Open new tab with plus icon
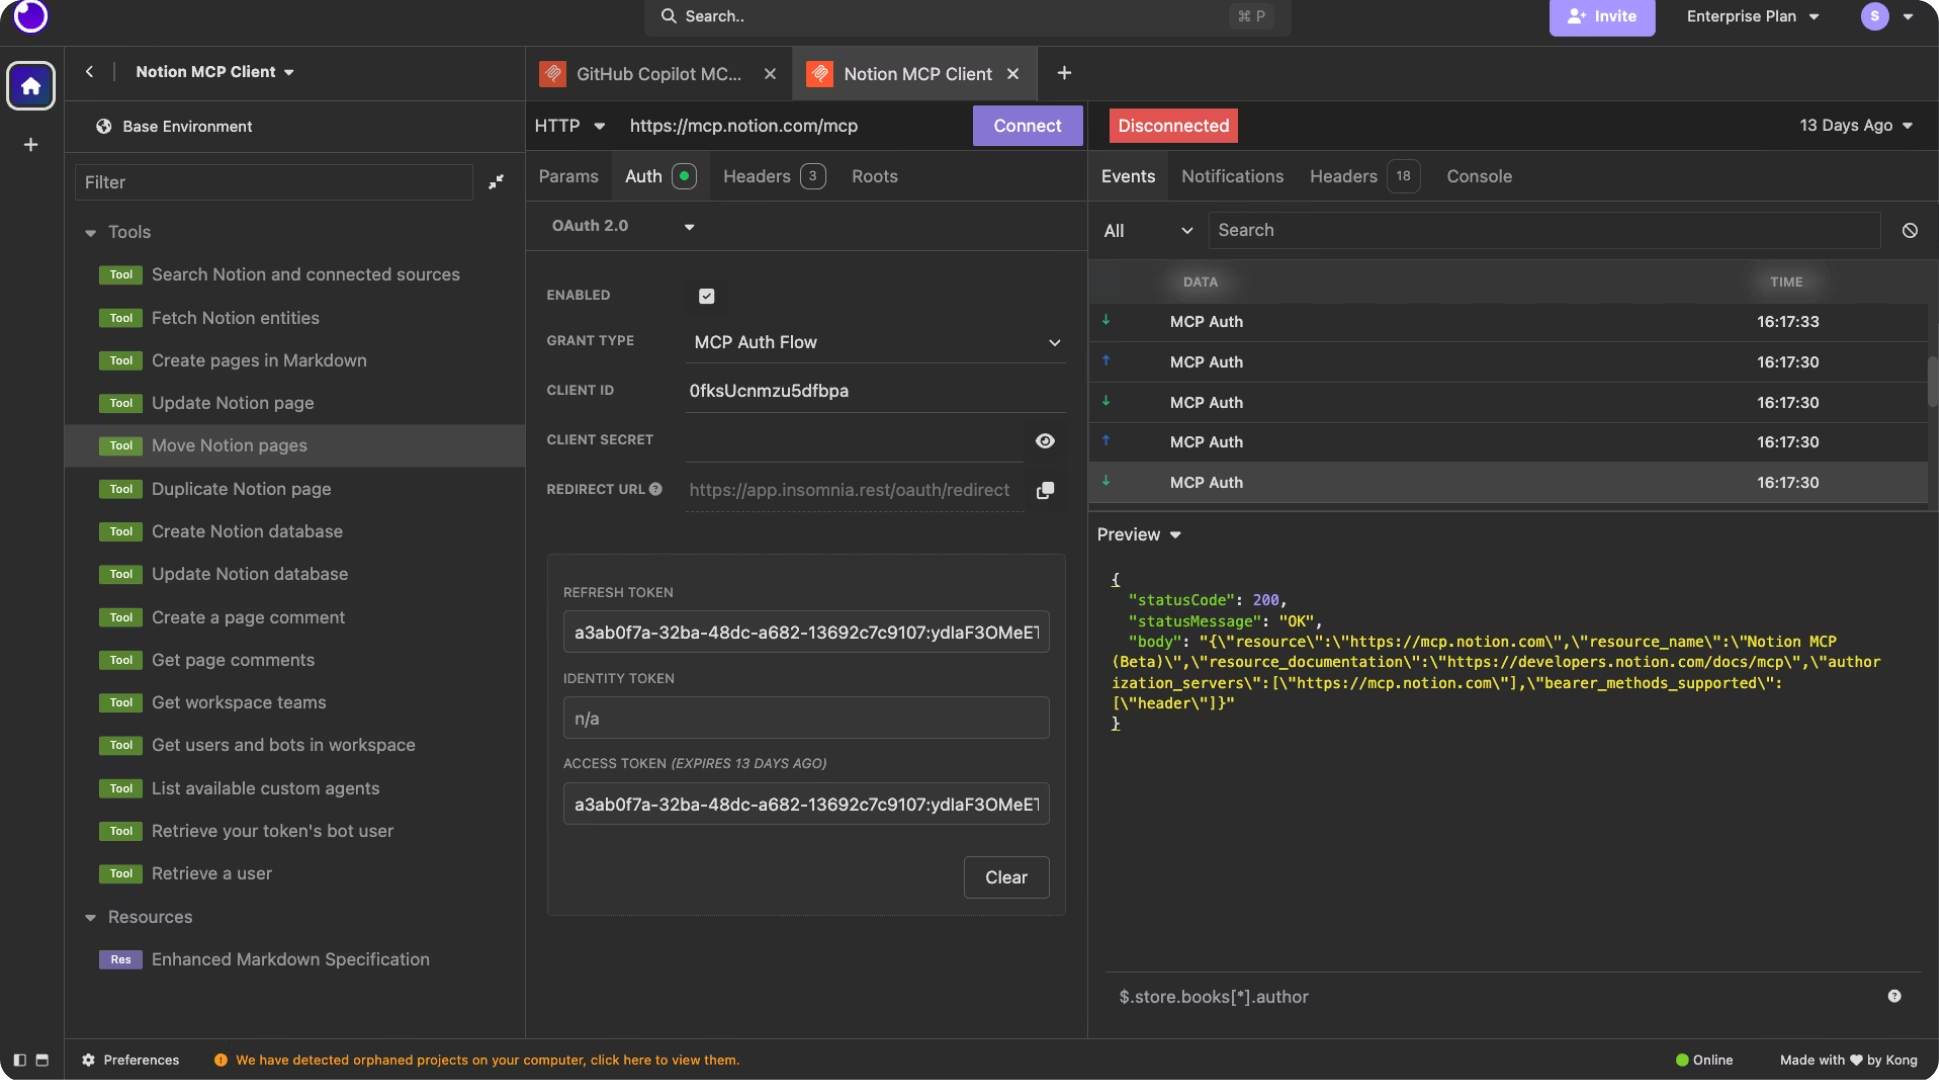1939x1082 pixels. (1064, 73)
